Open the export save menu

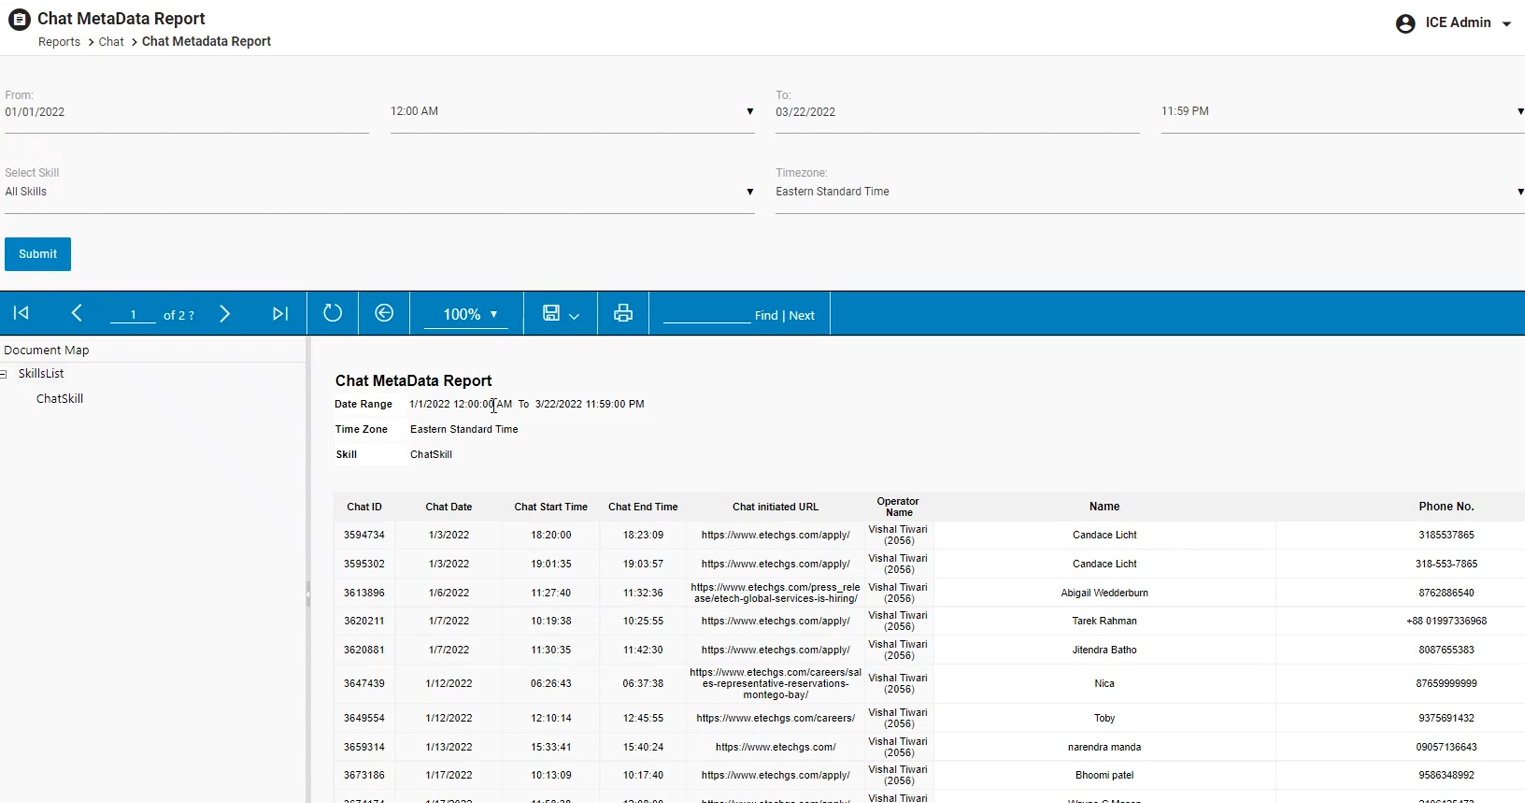pyautogui.click(x=560, y=314)
